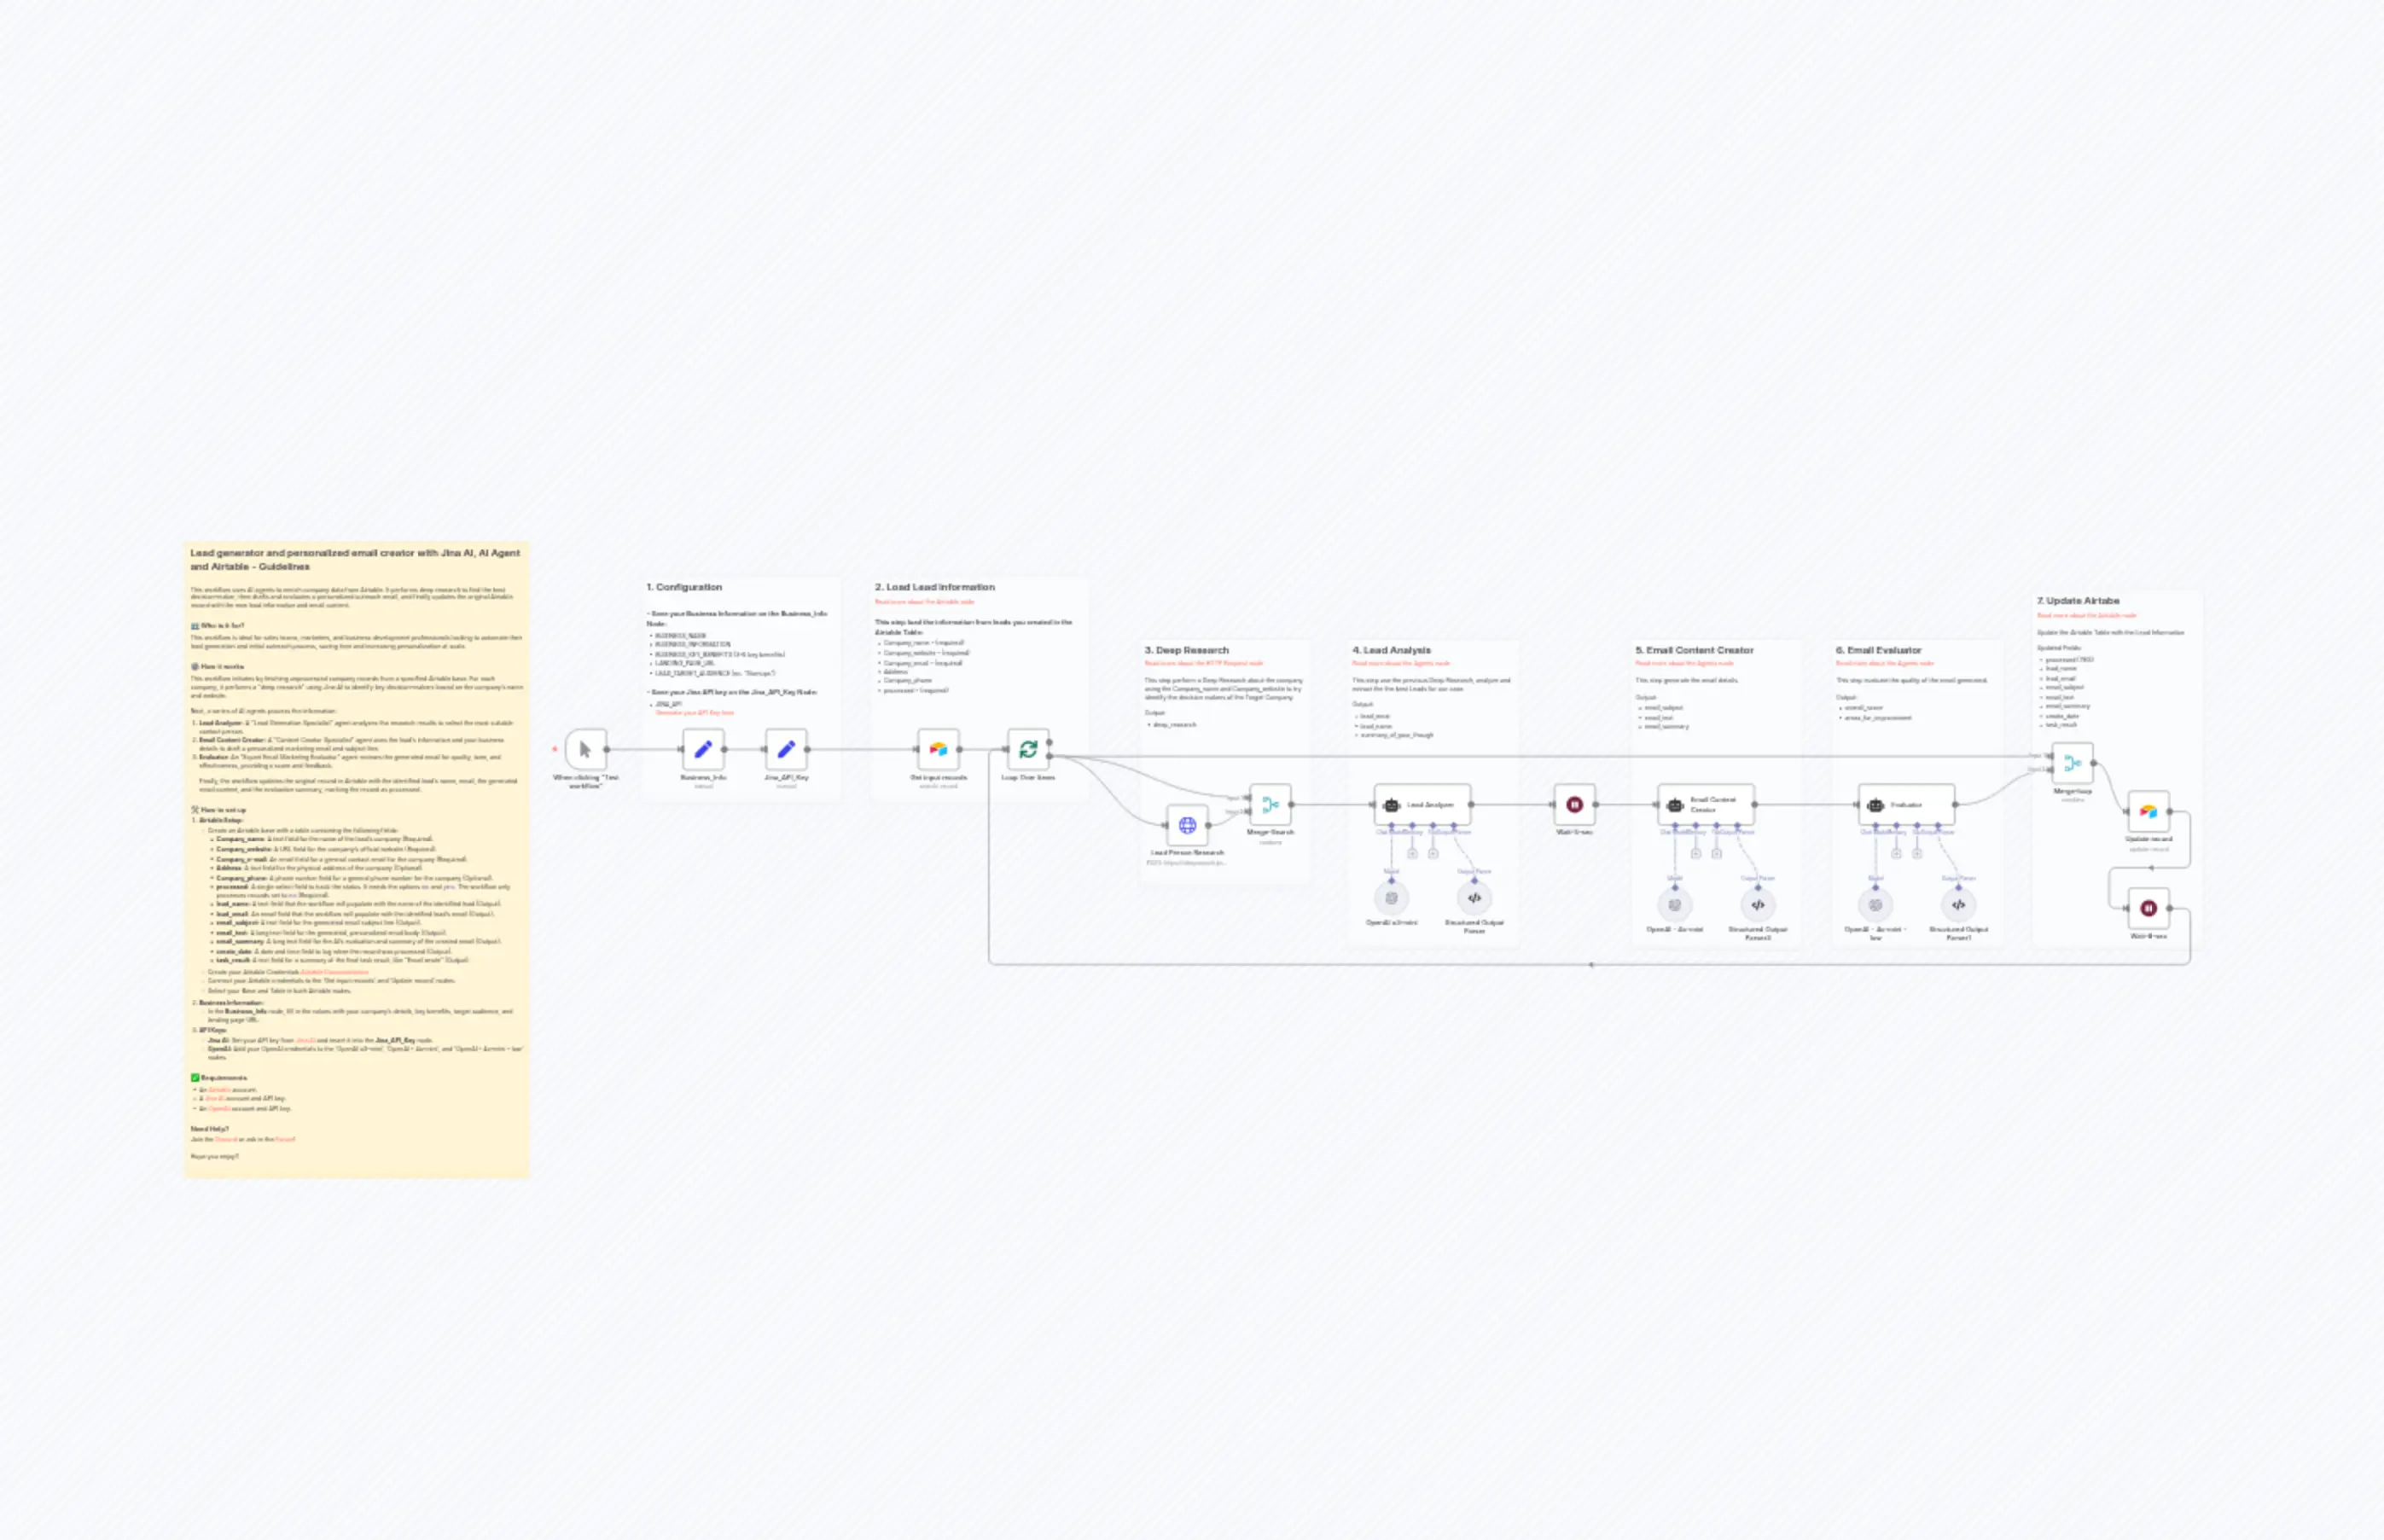Open the Evaluator agent node
The width and height of the screenshot is (2384, 1540).
pyautogui.click(x=1908, y=806)
